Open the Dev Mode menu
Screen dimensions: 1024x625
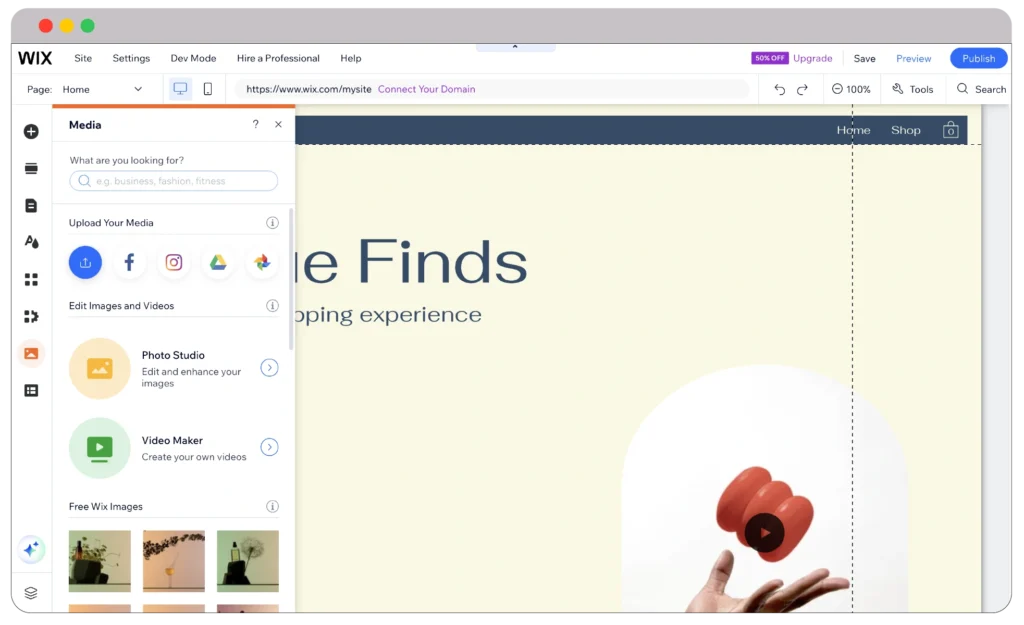coord(193,58)
